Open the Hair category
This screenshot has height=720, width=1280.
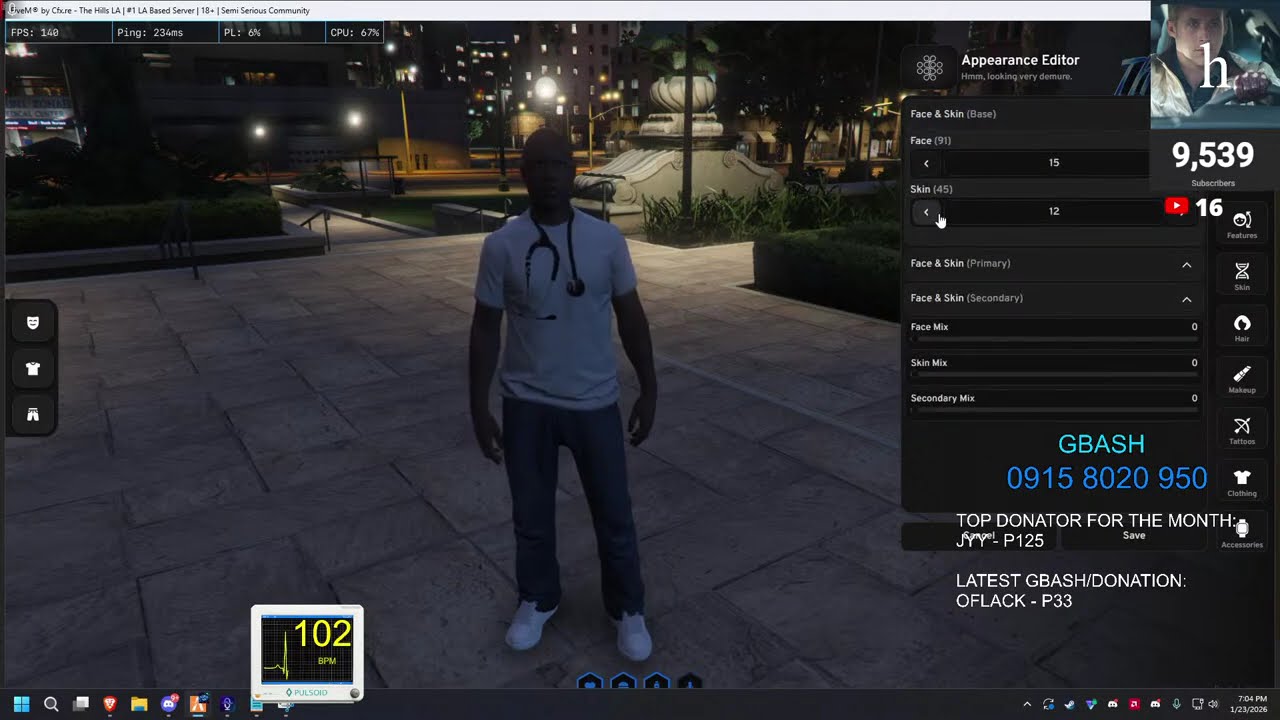point(1242,328)
